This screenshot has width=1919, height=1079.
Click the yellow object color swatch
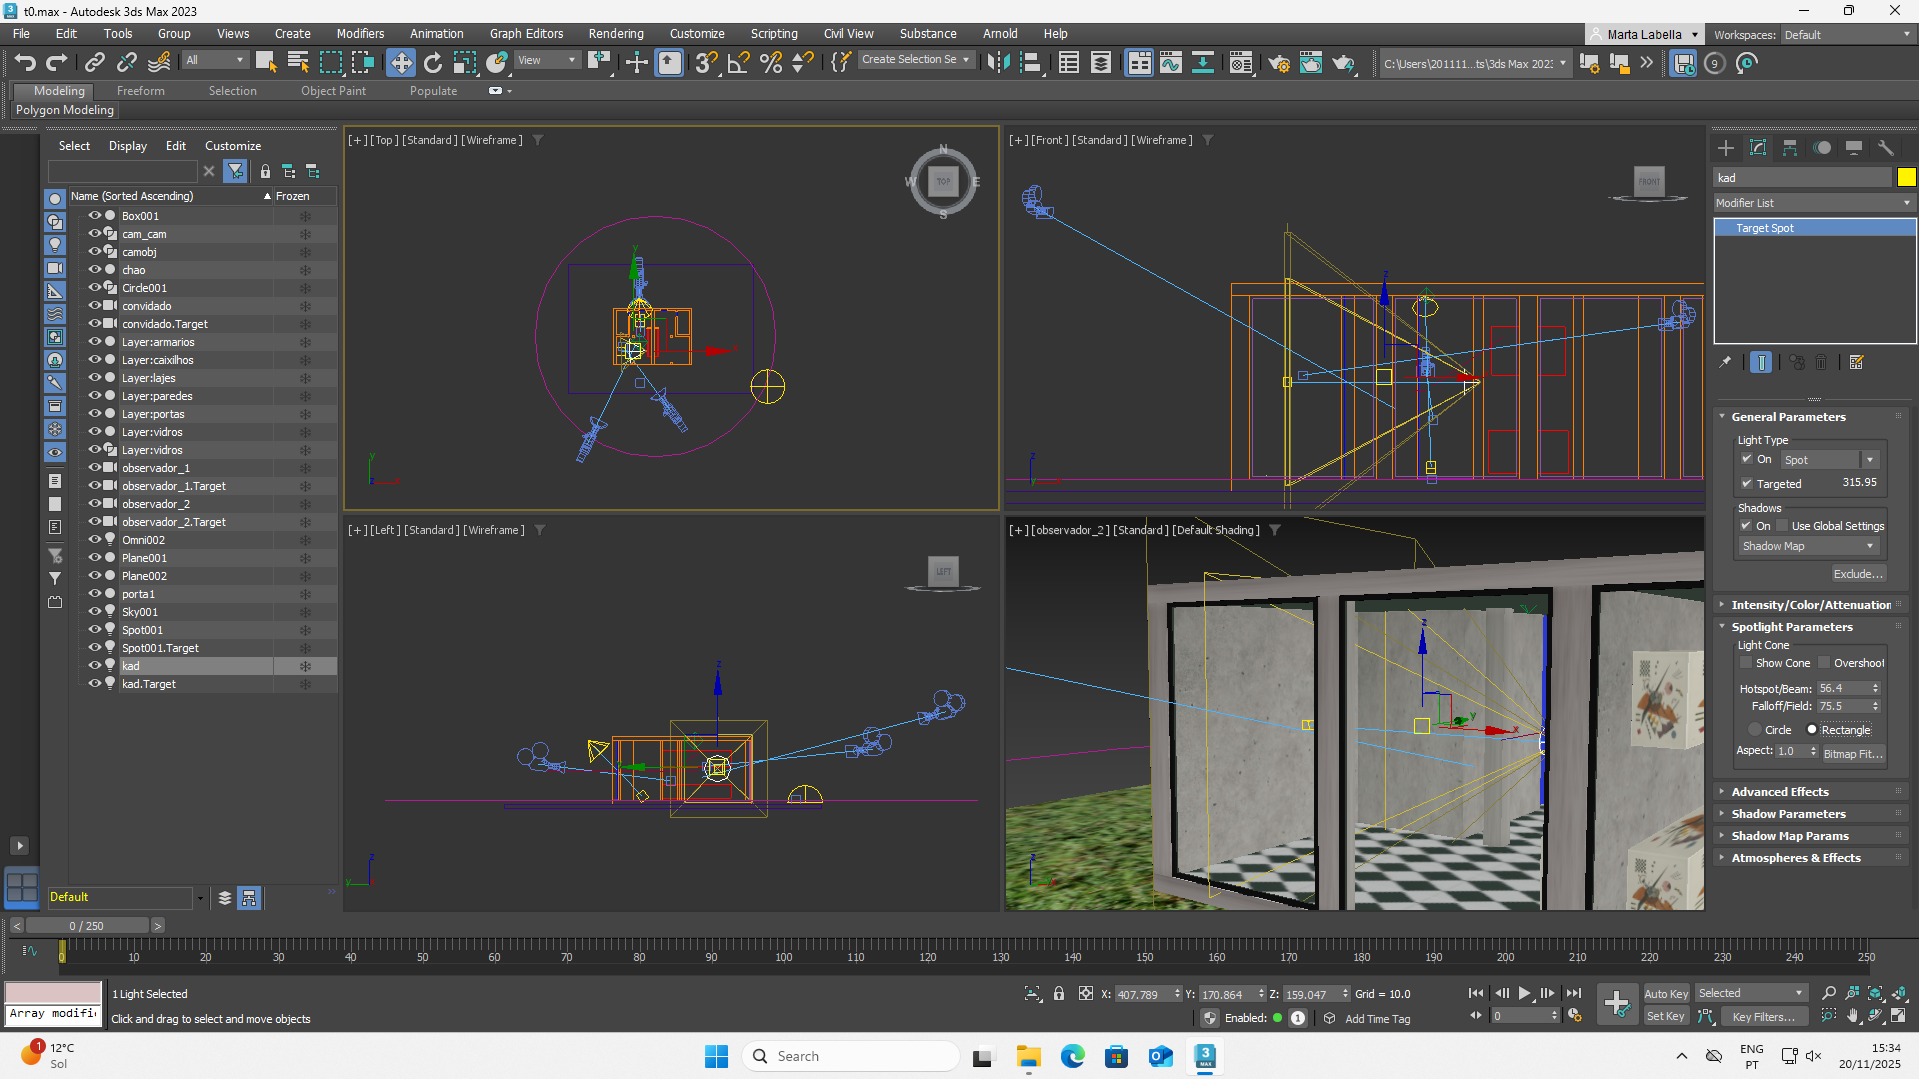(1906, 177)
